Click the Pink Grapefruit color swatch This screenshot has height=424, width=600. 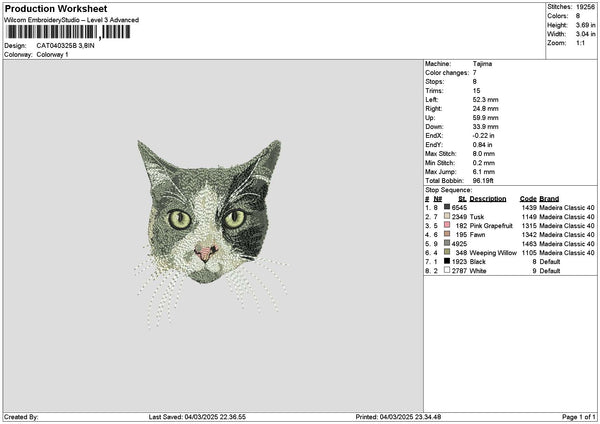point(447,225)
